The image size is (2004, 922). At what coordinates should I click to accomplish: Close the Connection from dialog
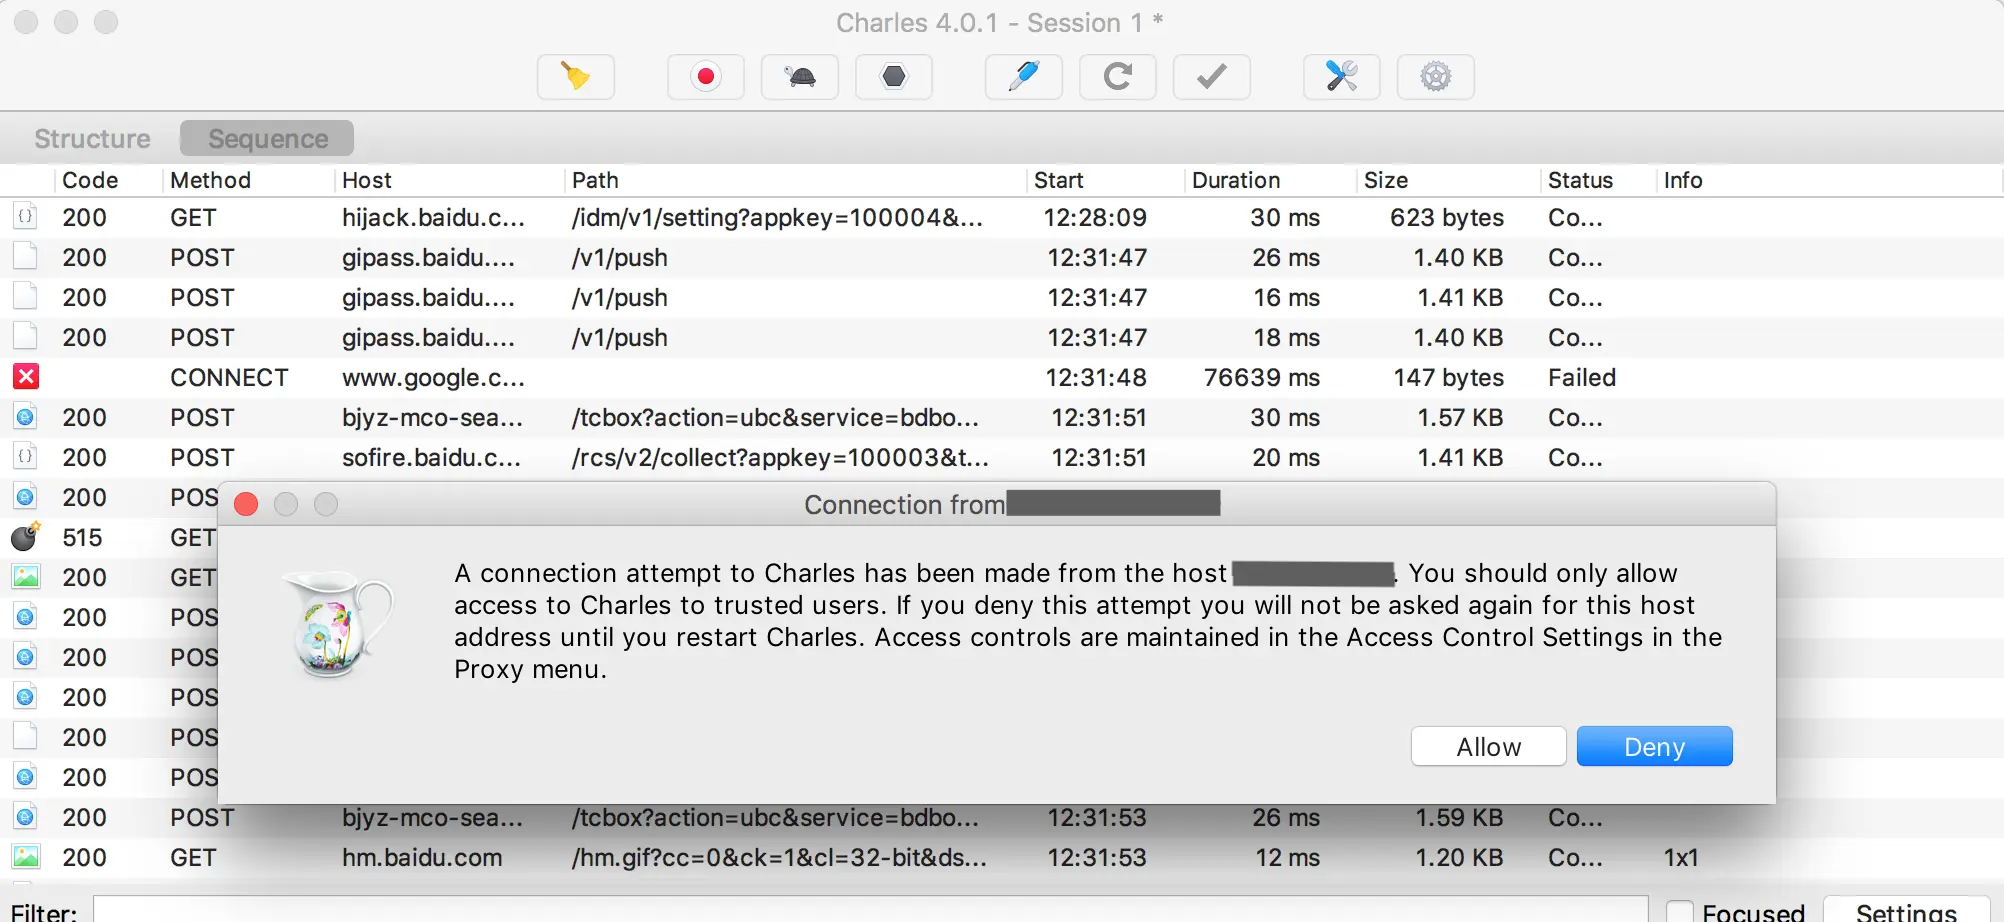click(x=246, y=504)
